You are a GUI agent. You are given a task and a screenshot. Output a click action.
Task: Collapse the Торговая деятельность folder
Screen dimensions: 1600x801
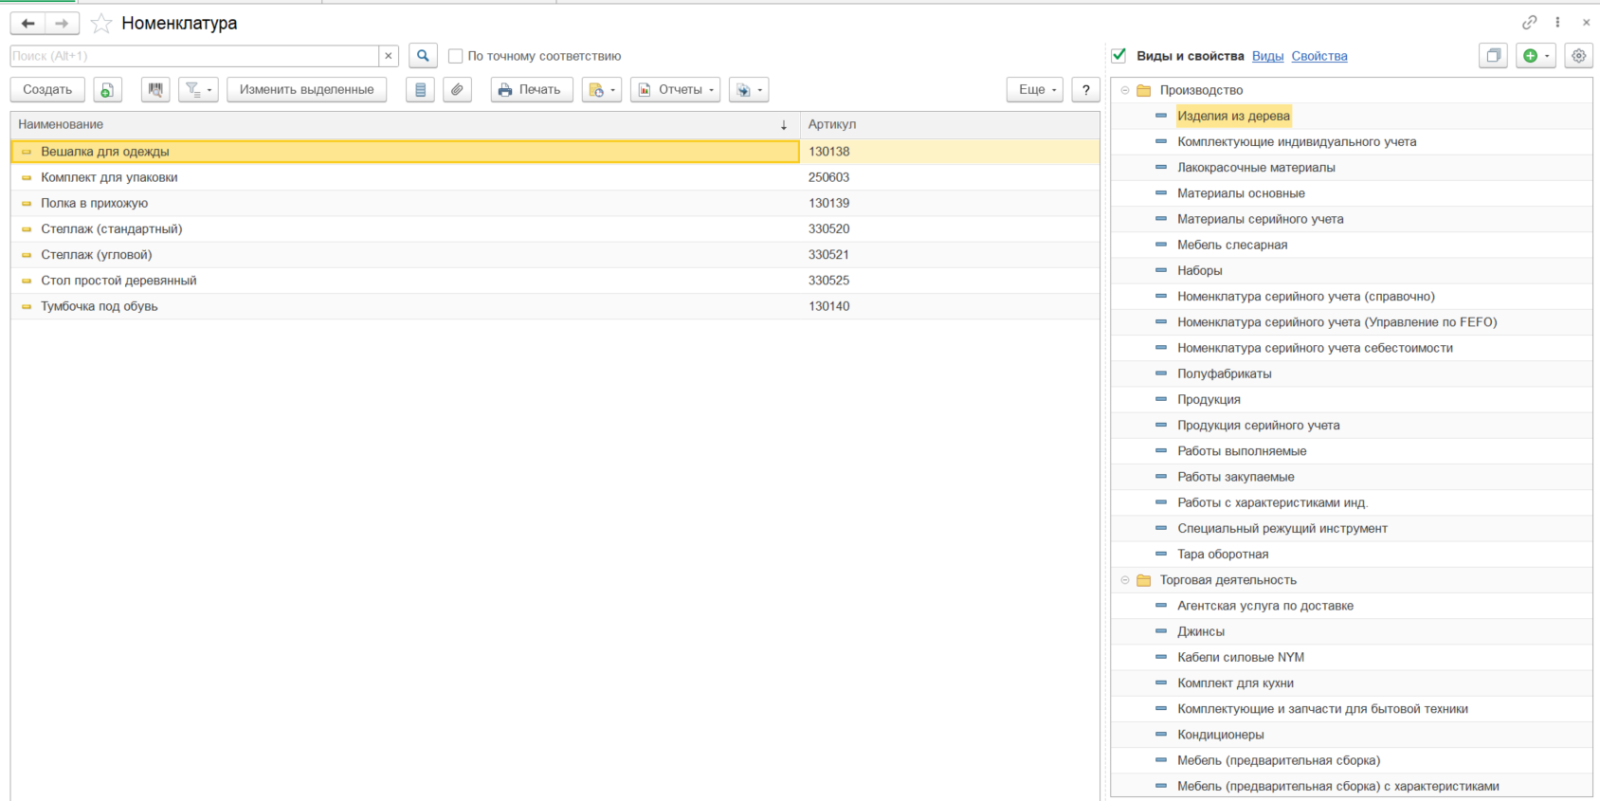coord(1125,580)
